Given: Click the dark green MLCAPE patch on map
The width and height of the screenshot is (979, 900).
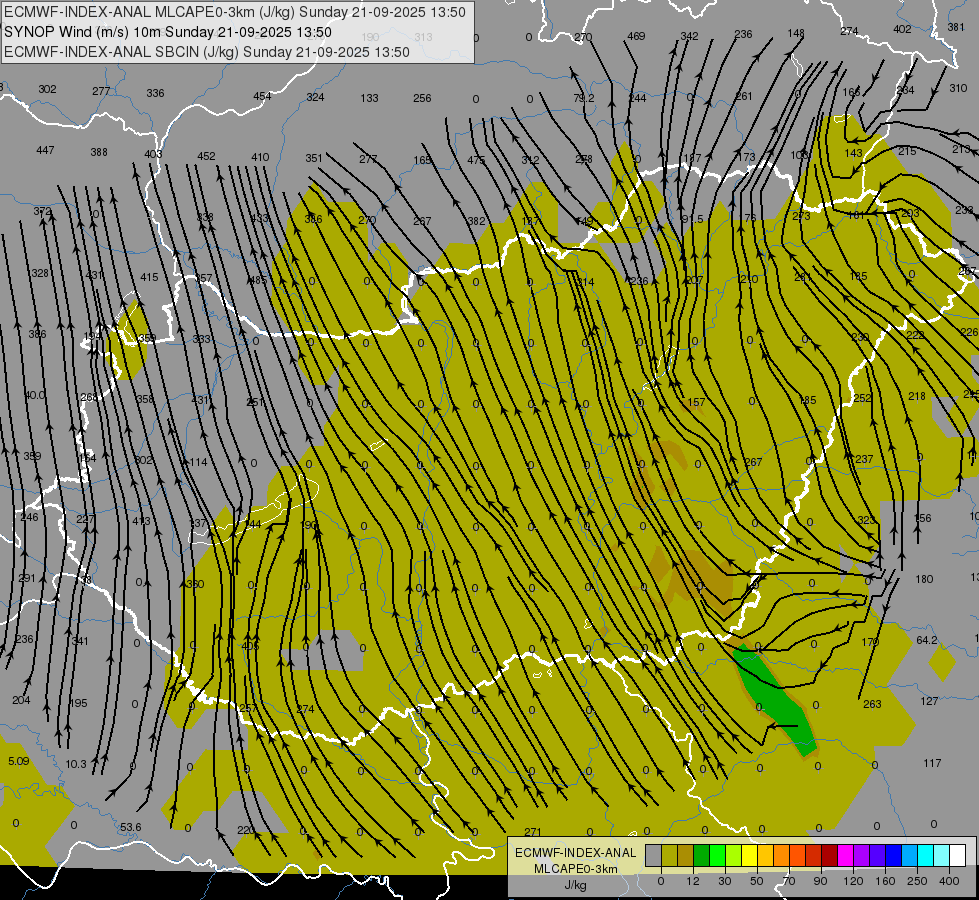Looking at the screenshot, I should (773, 698).
